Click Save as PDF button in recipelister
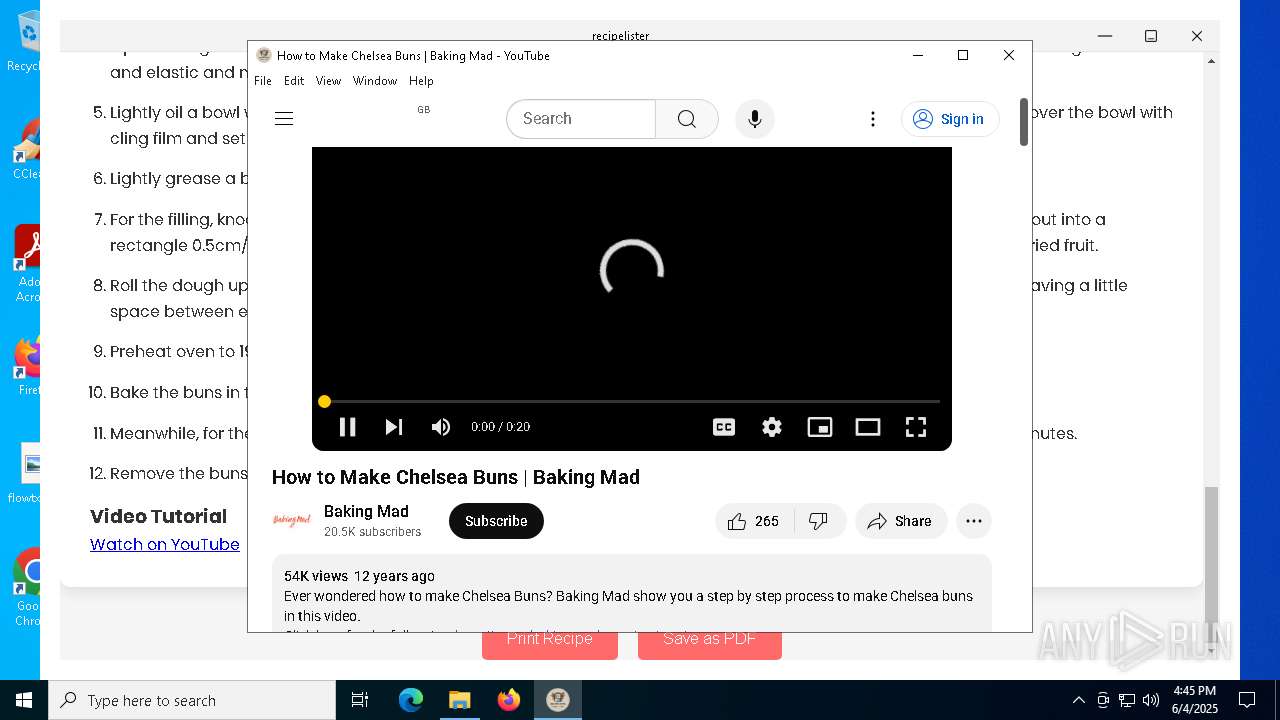 click(710, 639)
